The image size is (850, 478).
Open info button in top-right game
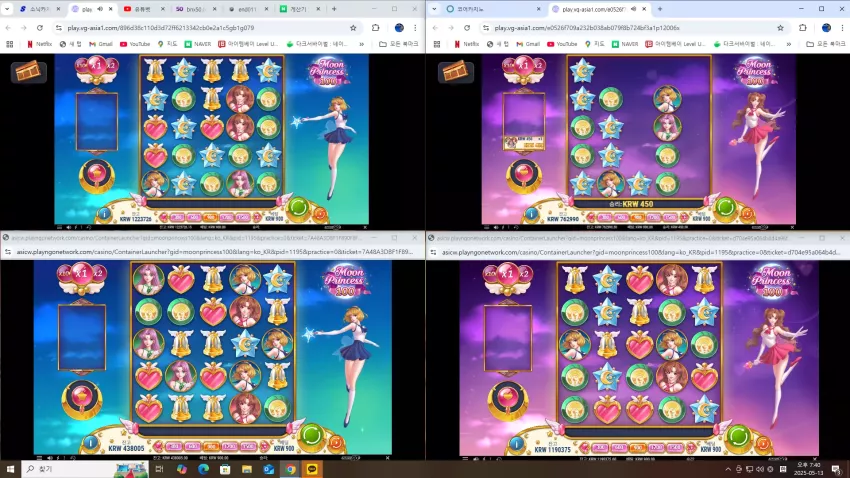pos(531,214)
